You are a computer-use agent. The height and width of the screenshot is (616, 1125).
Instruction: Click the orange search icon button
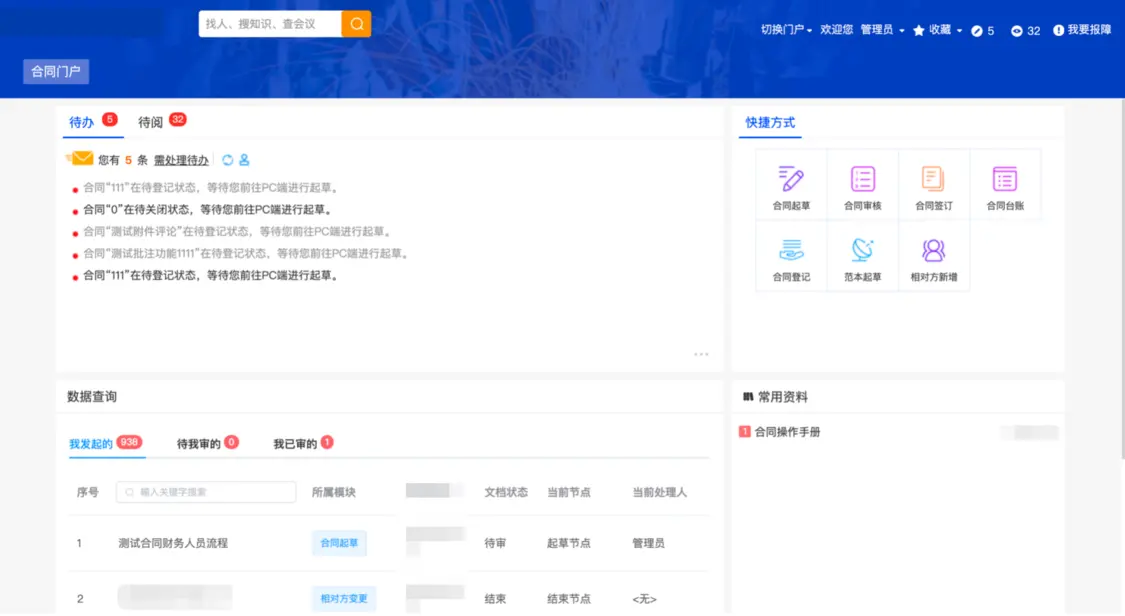click(x=357, y=24)
